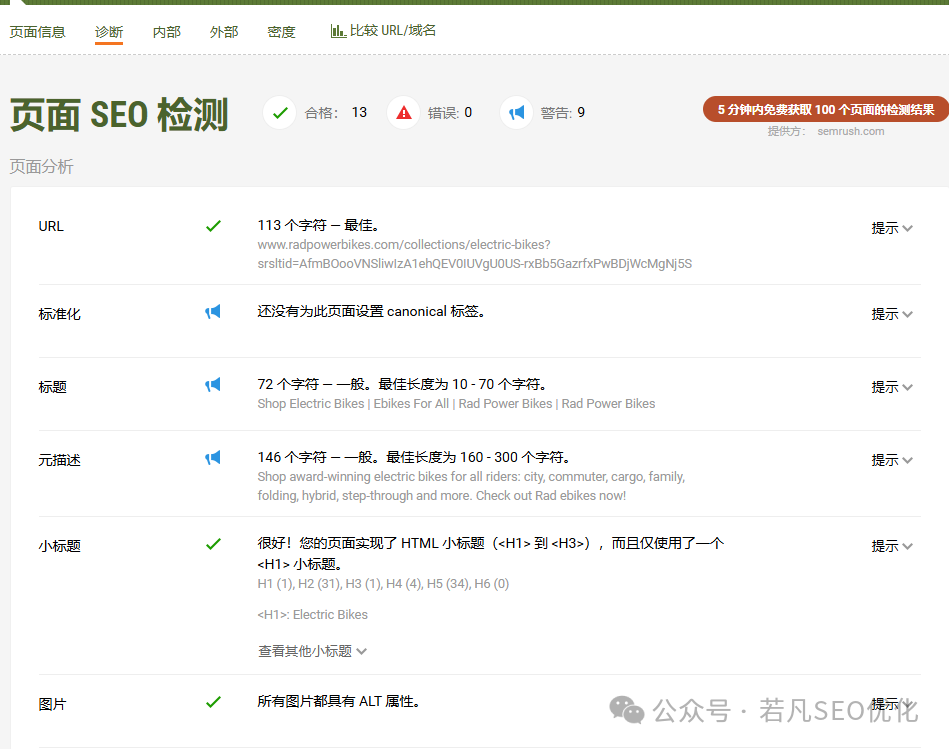Viewport: 949px width, 749px height.
Task: Click the 113 个字符 — 最佳 text
Action: click(x=319, y=225)
